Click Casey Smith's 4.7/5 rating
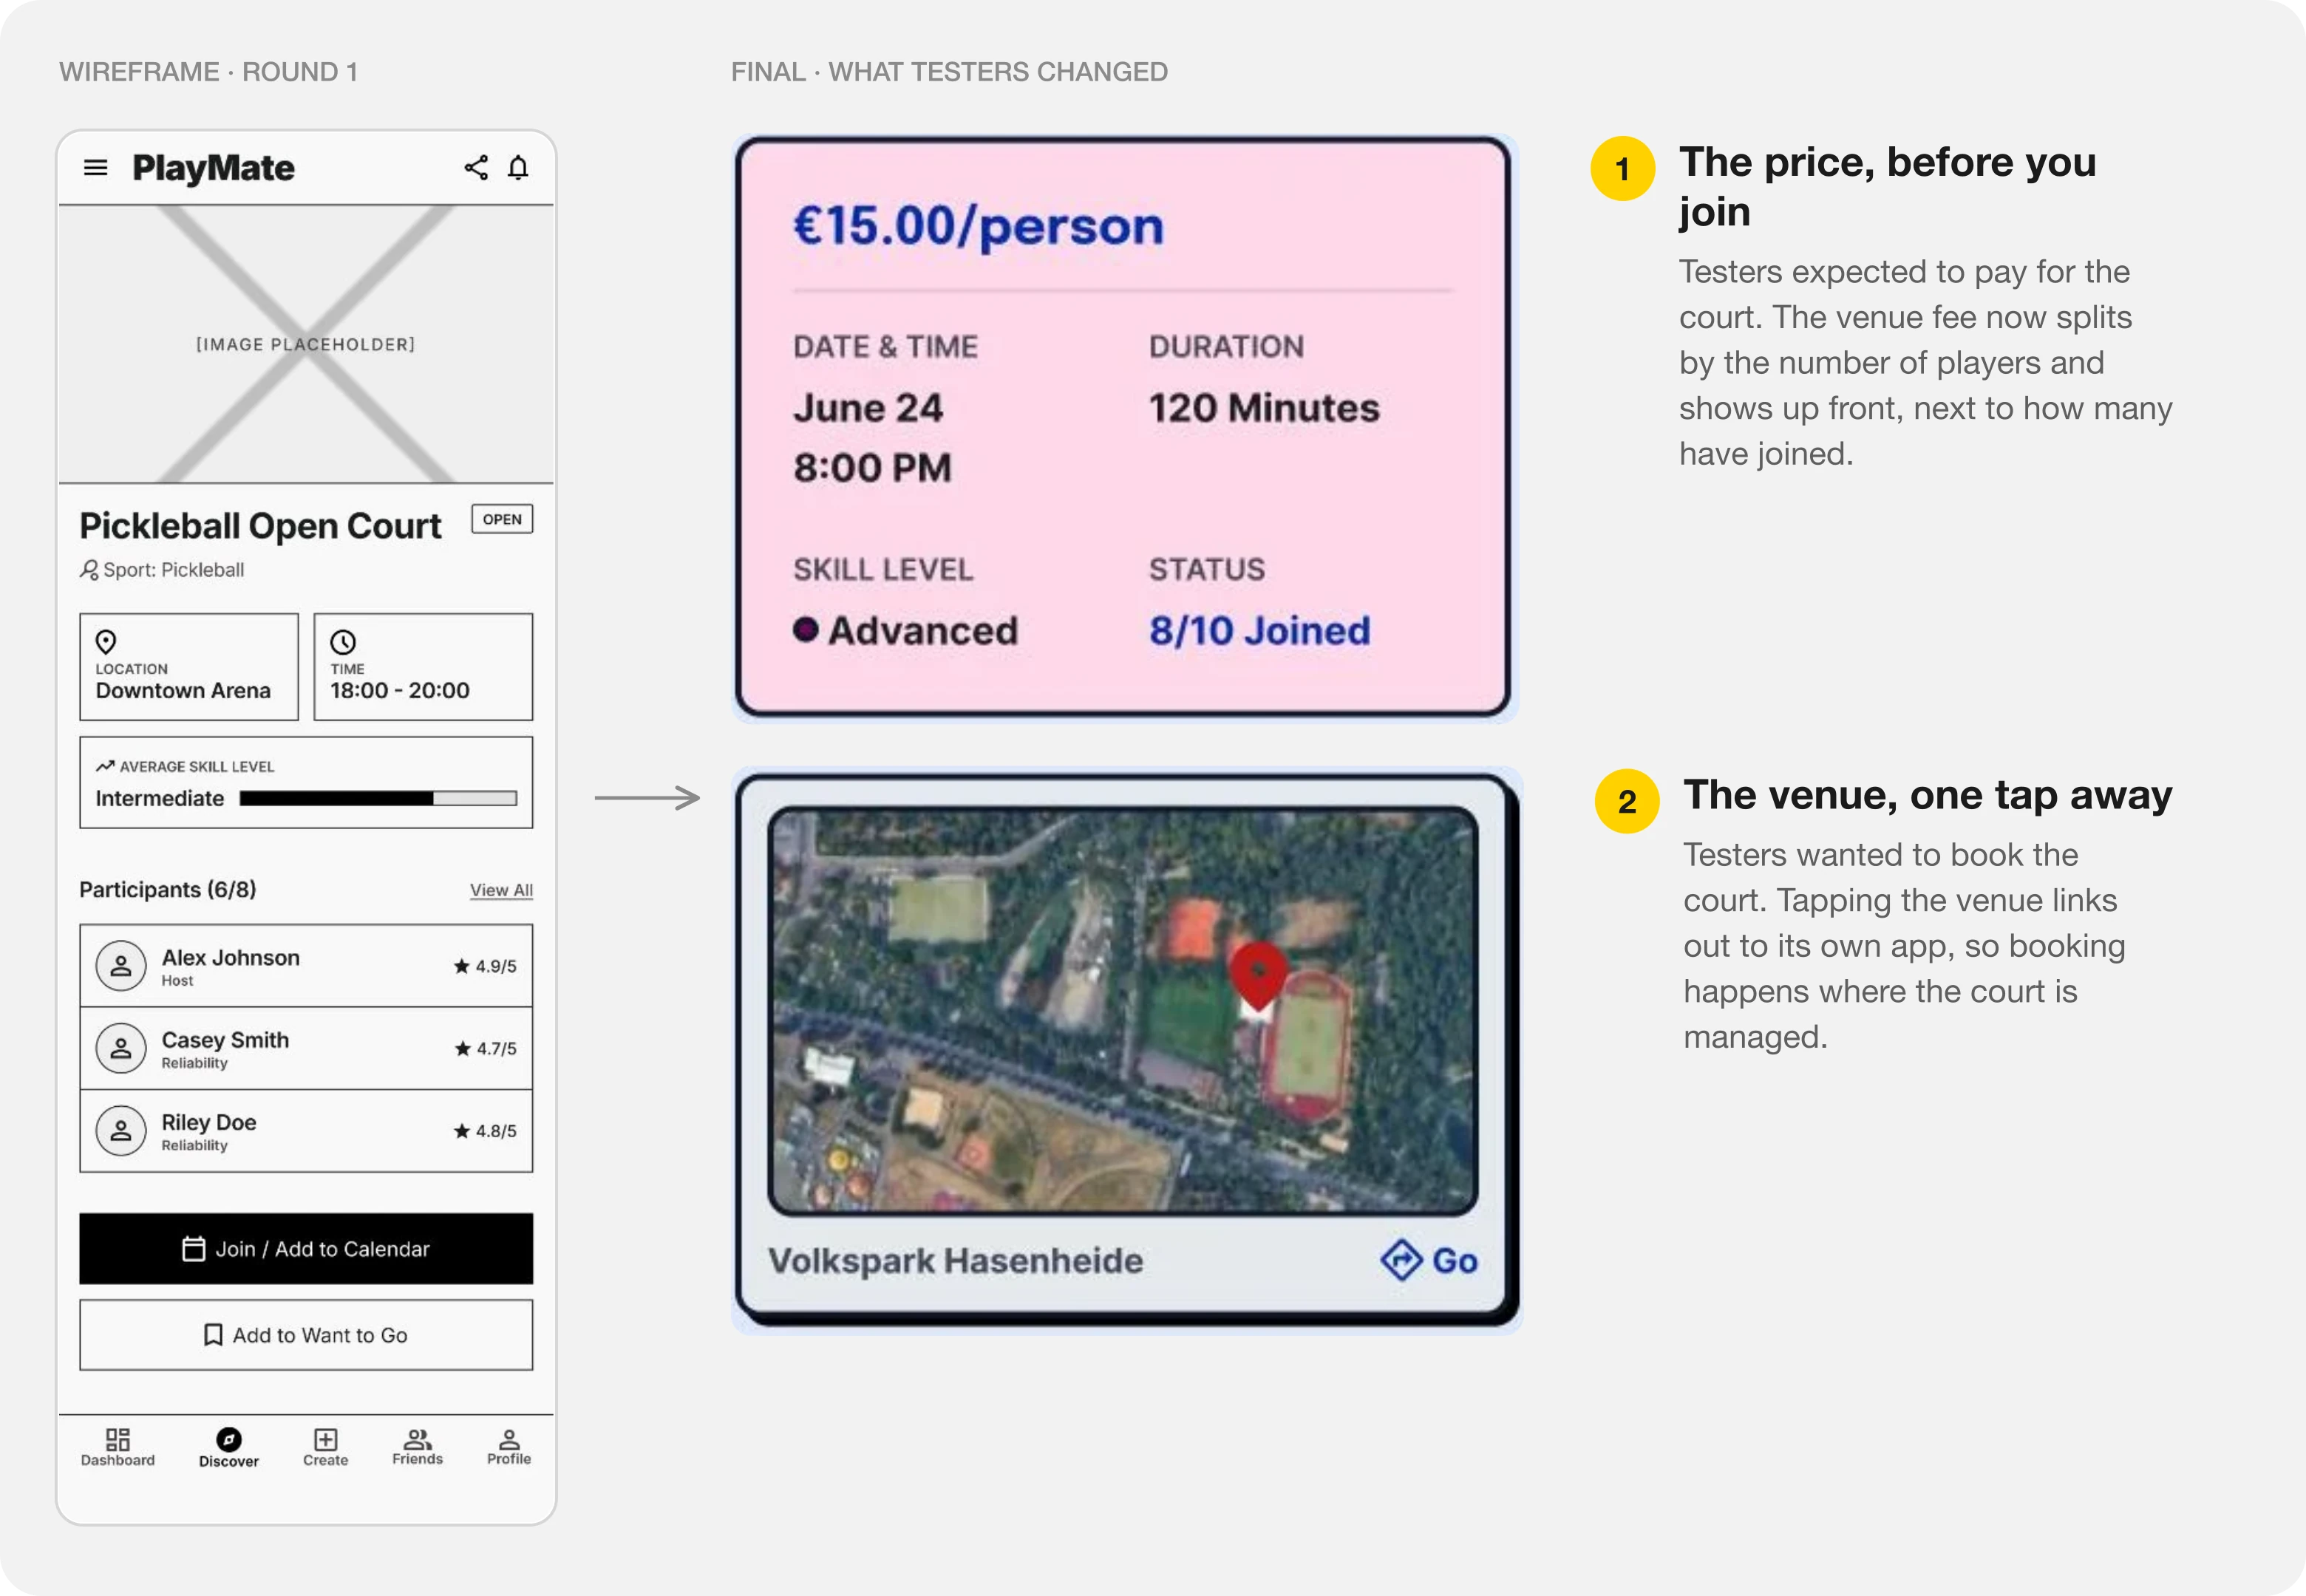Image resolution: width=2306 pixels, height=1596 pixels. coord(486,1048)
